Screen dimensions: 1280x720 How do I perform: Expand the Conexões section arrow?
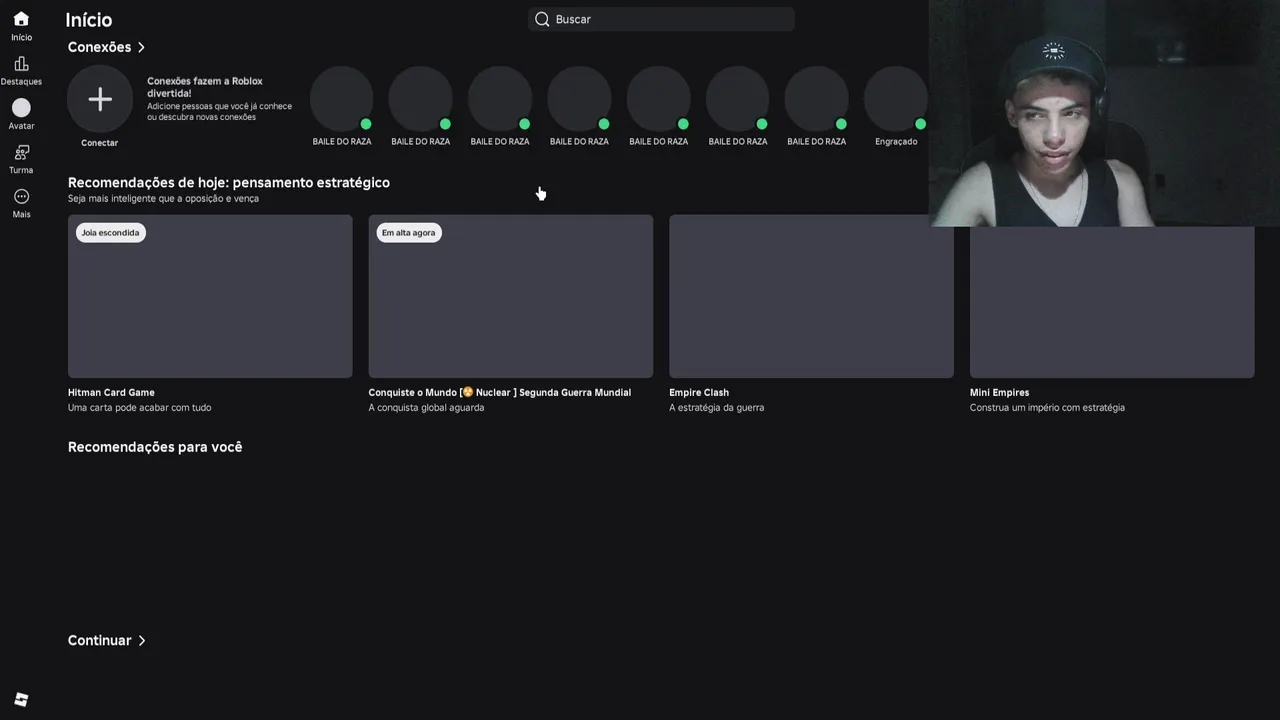141,47
